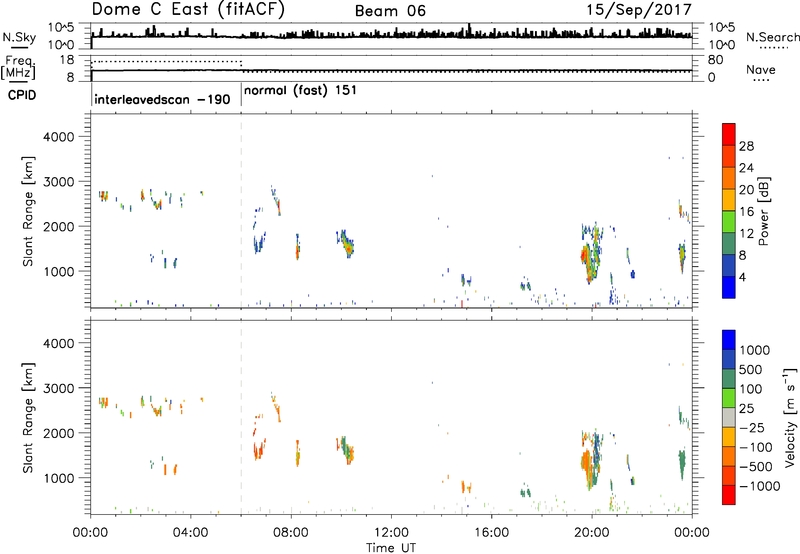Click the 'Dome C East (fitACF)' title
The image size is (800, 554).
pyautogui.click(x=188, y=10)
